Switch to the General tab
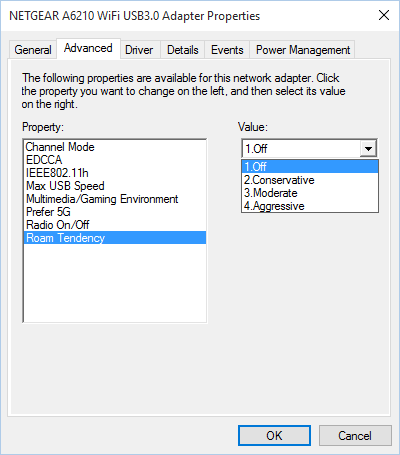 (x=33, y=50)
